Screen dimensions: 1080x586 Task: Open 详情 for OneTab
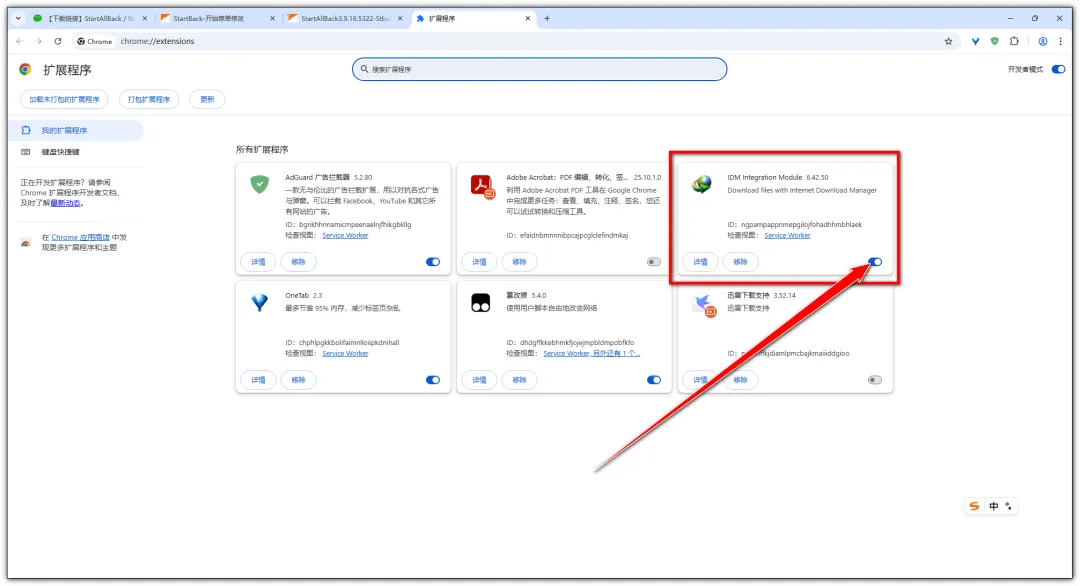pos(258,380)
